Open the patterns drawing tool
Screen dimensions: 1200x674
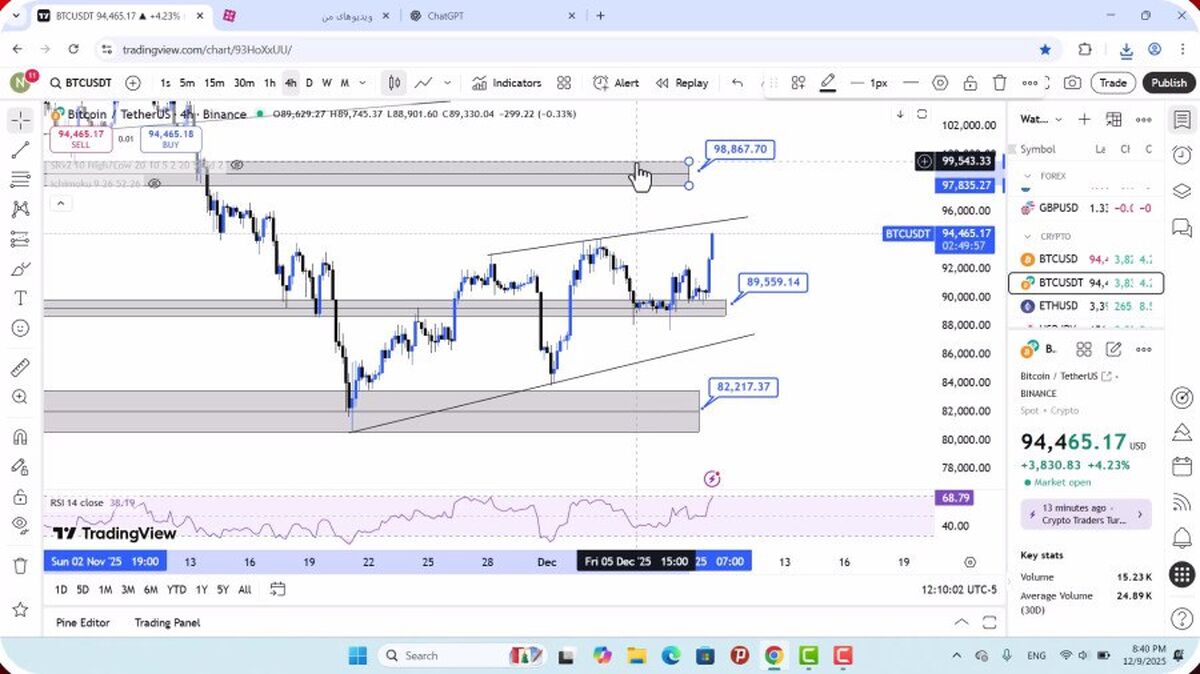tap(21, 210)
